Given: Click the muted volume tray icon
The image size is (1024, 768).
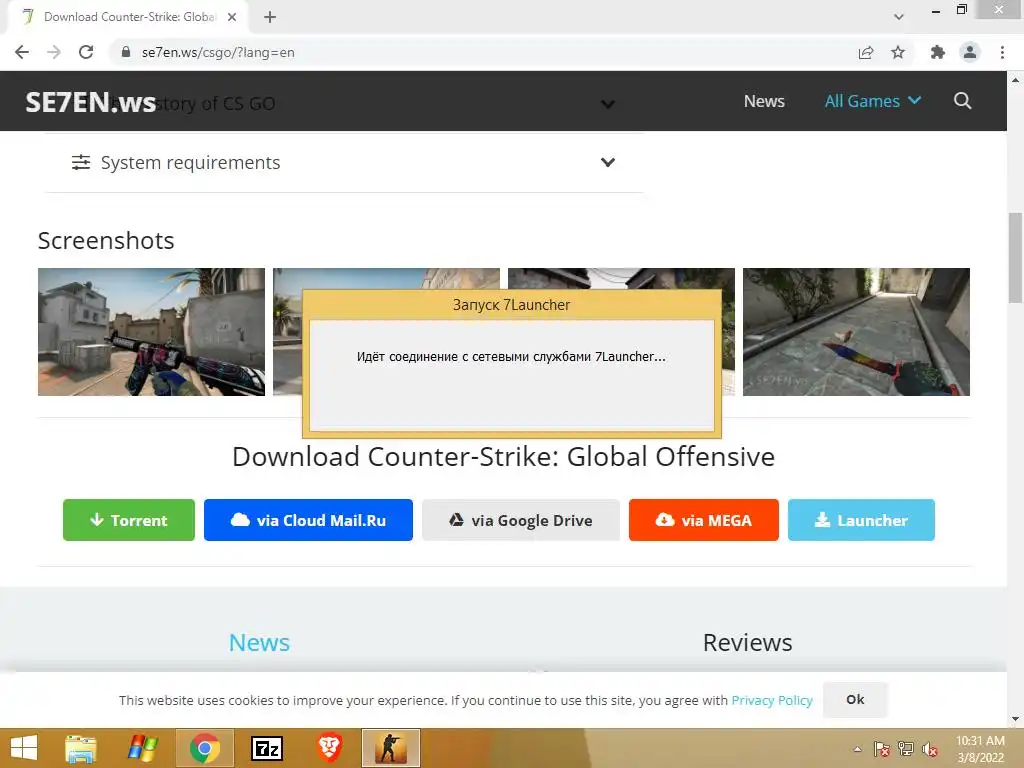Looking at the screenshot, I should [x=930, y=749].
